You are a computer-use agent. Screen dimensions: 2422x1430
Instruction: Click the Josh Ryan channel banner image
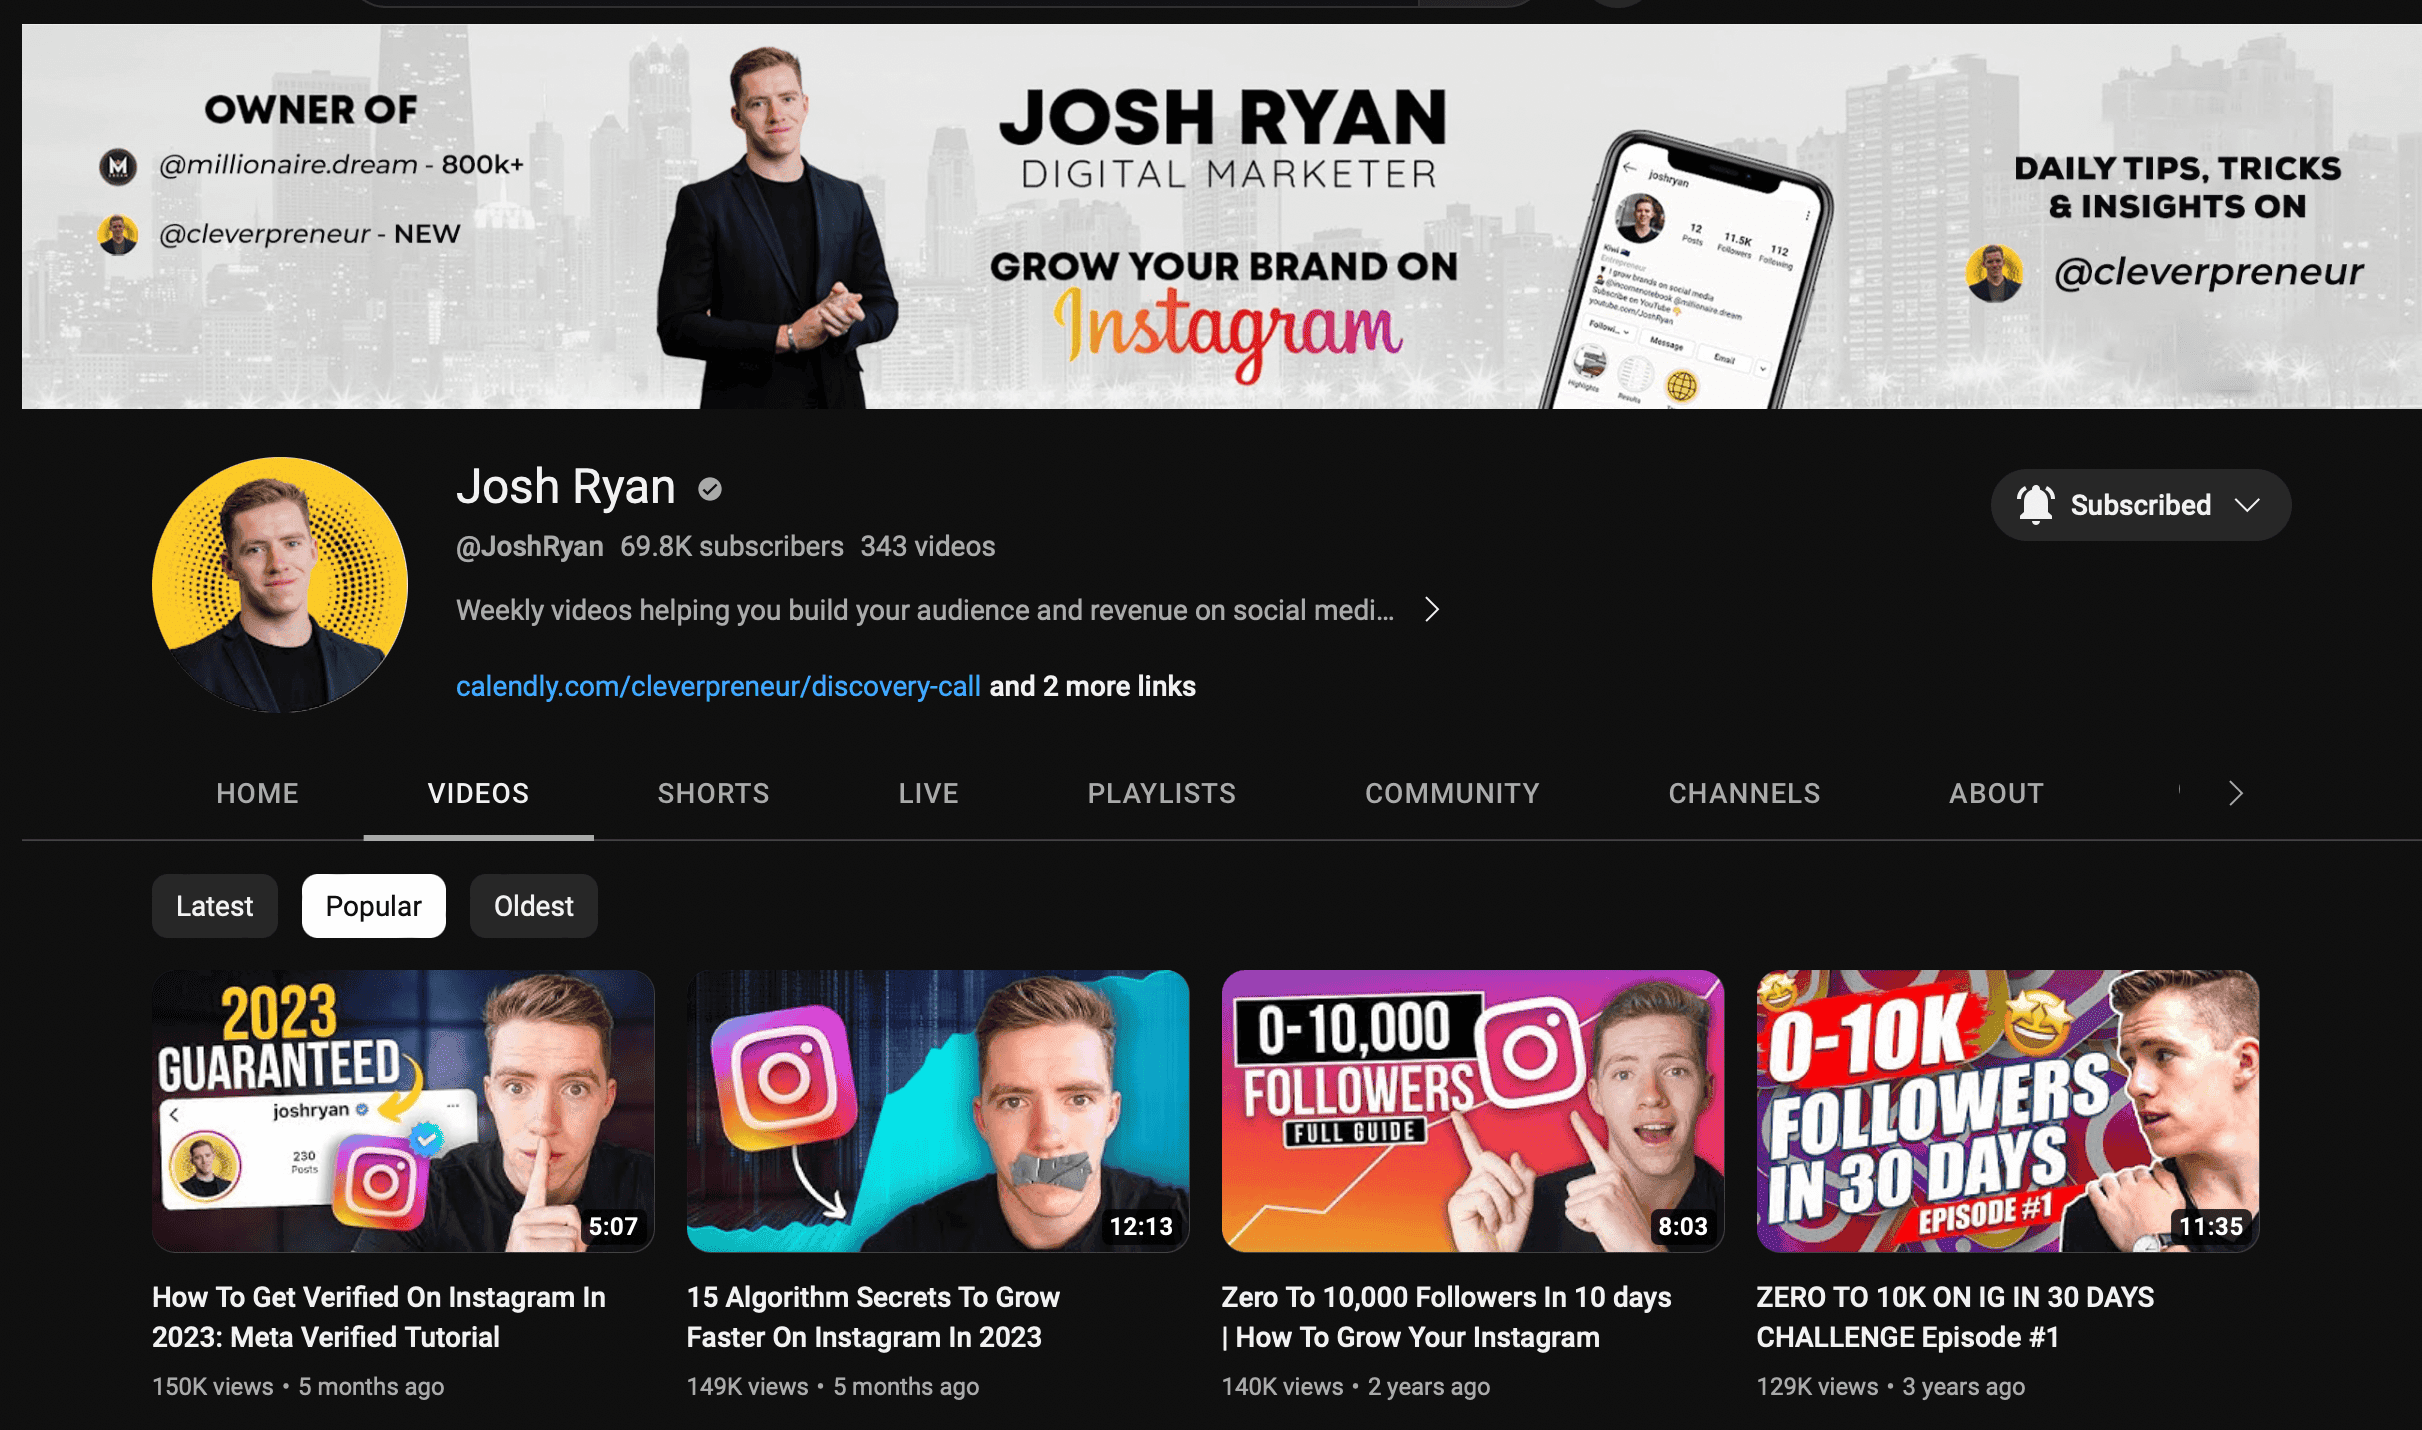tap(1222, 216)
